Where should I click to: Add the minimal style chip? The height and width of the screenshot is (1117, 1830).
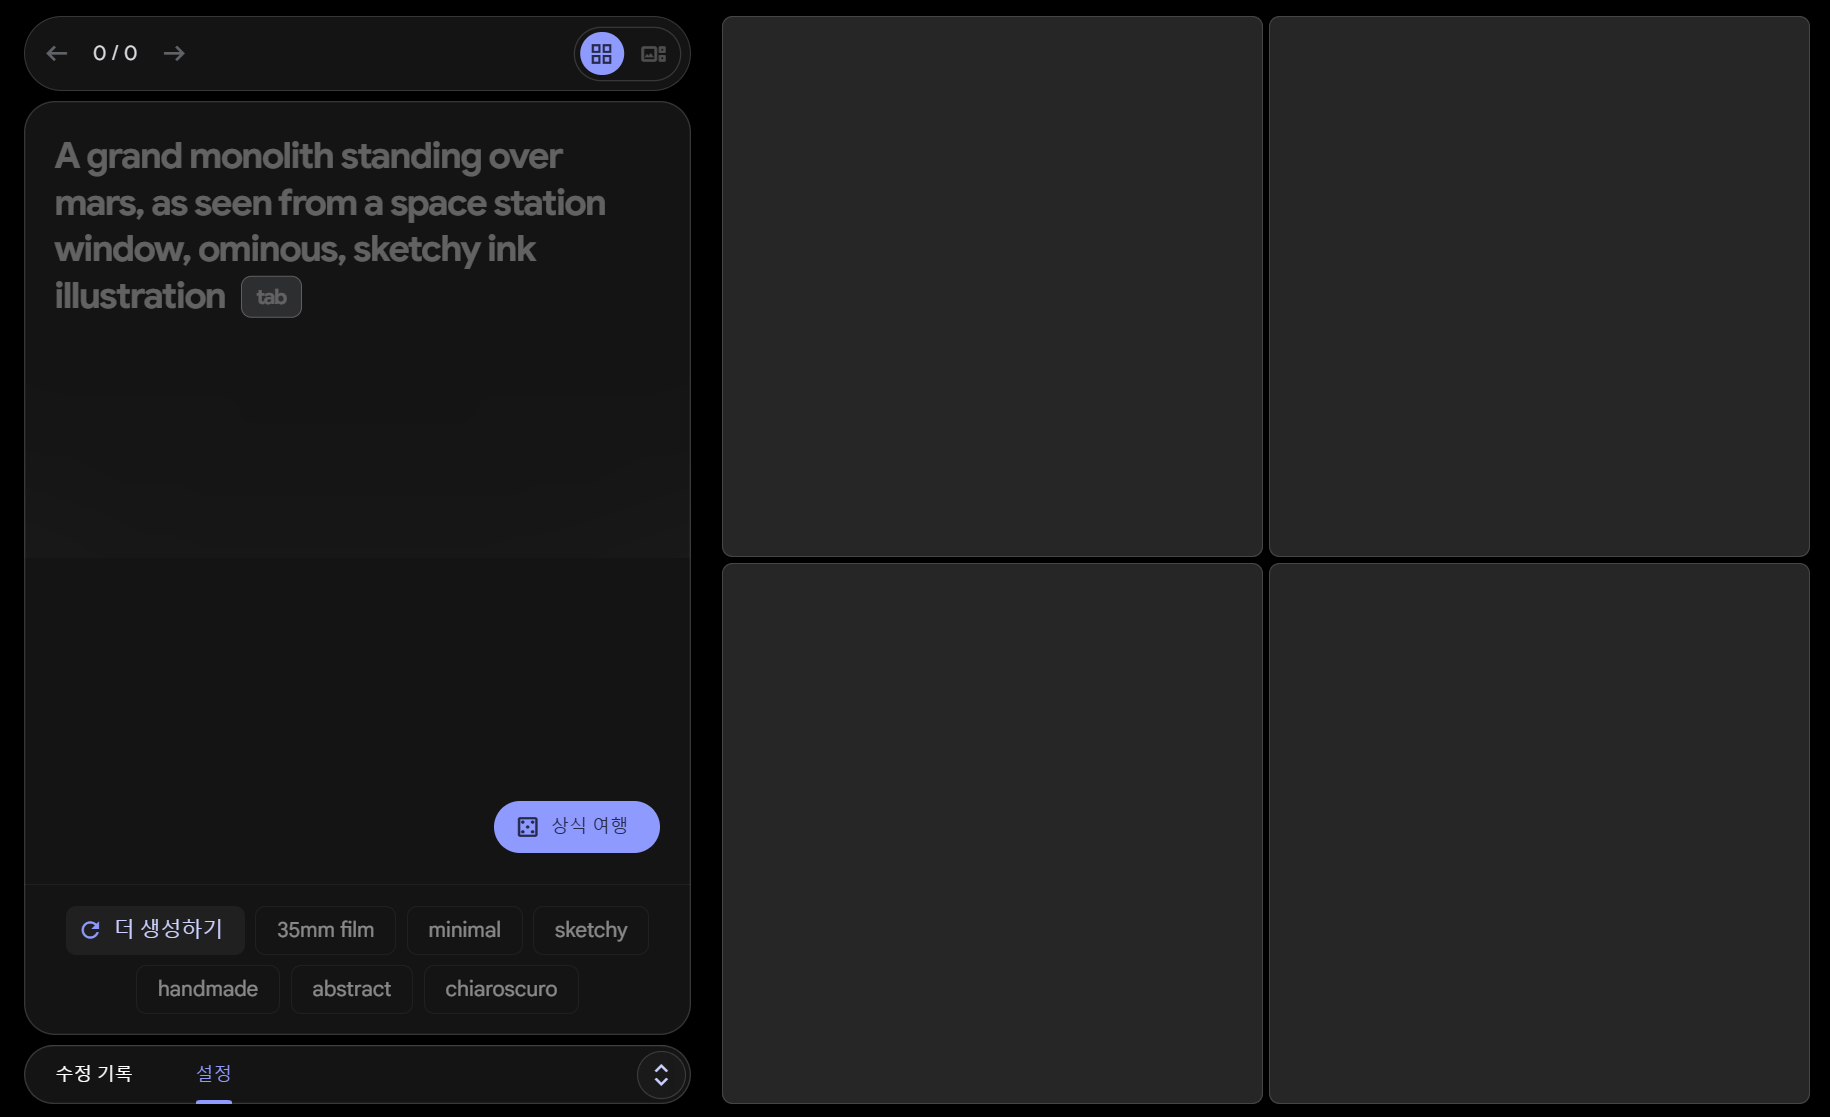pos(464,930)
